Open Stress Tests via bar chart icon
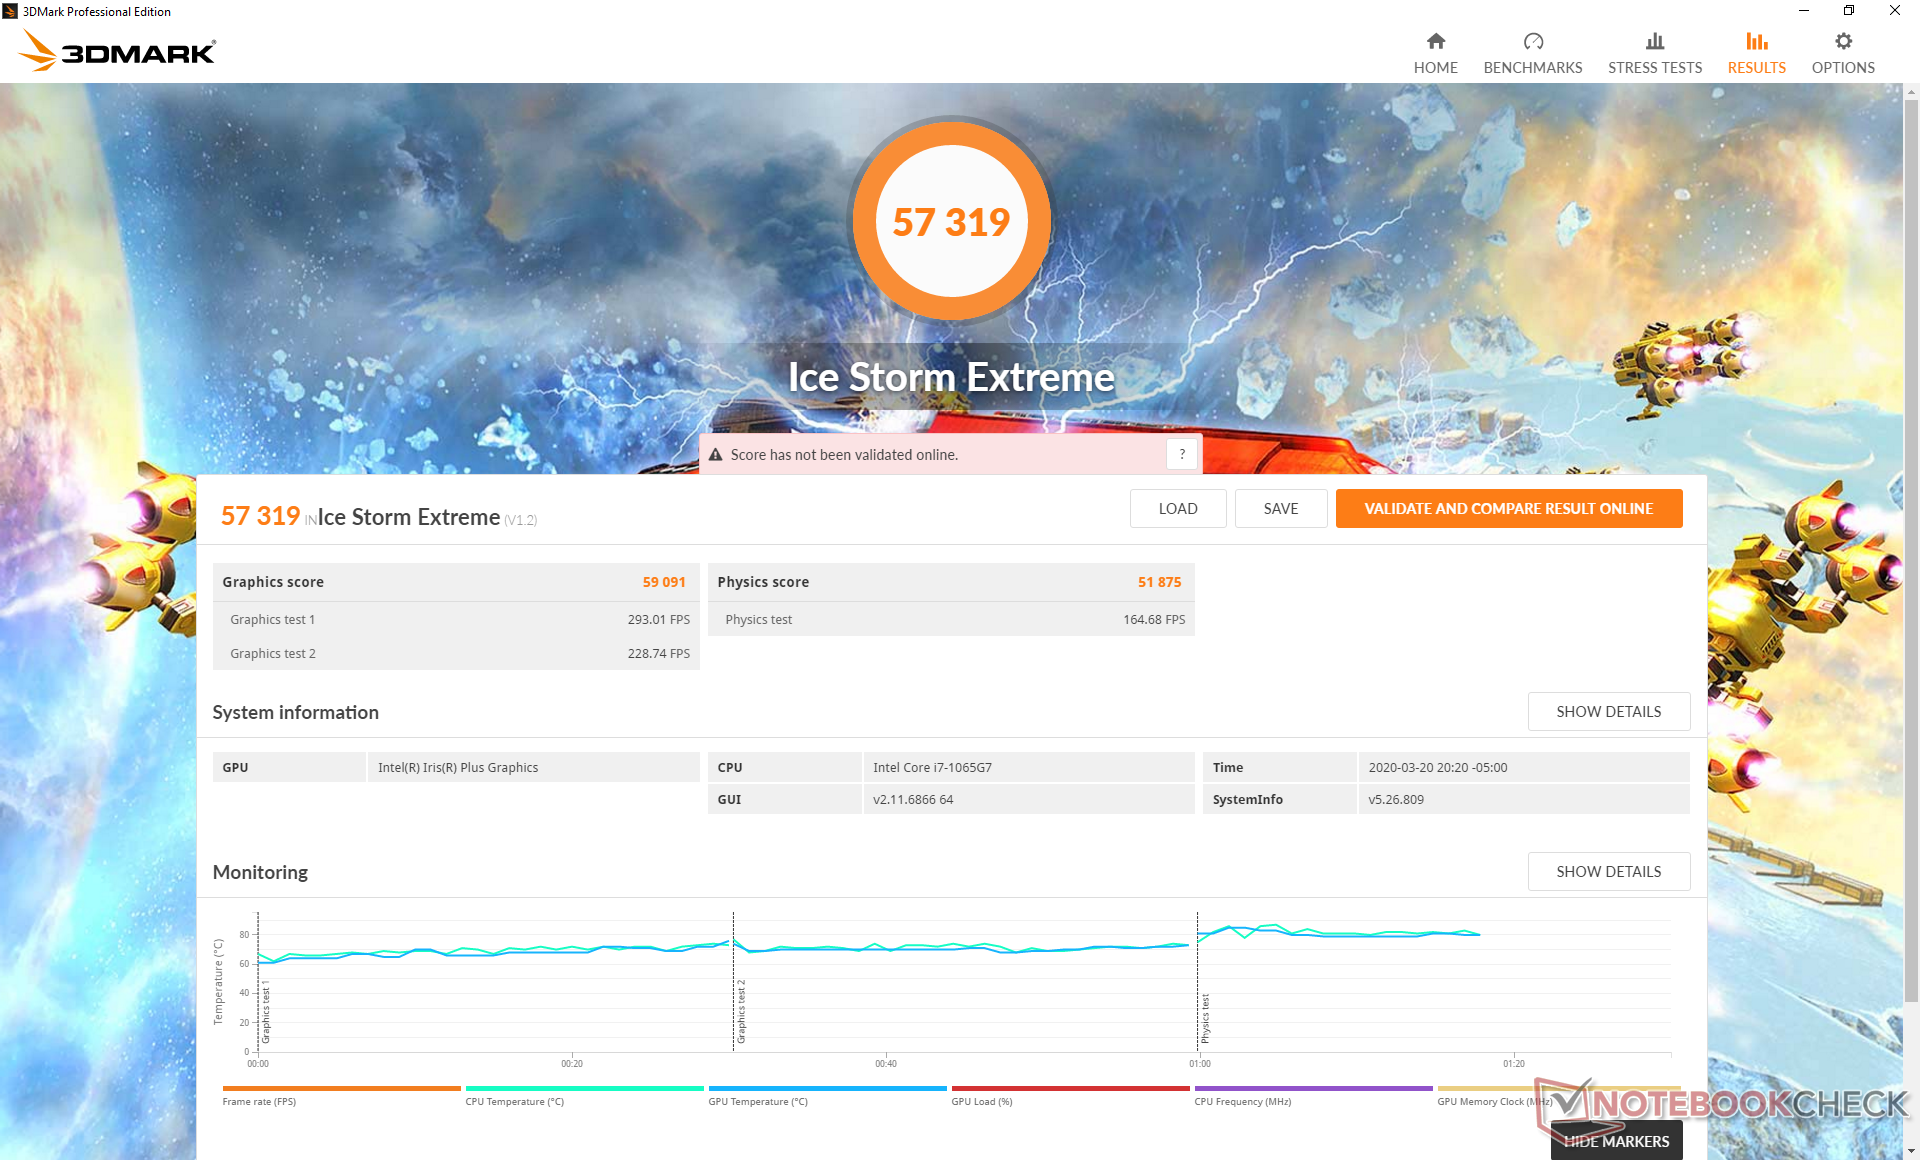Screen dimensions: 1920x1160 pos(1654,42)
